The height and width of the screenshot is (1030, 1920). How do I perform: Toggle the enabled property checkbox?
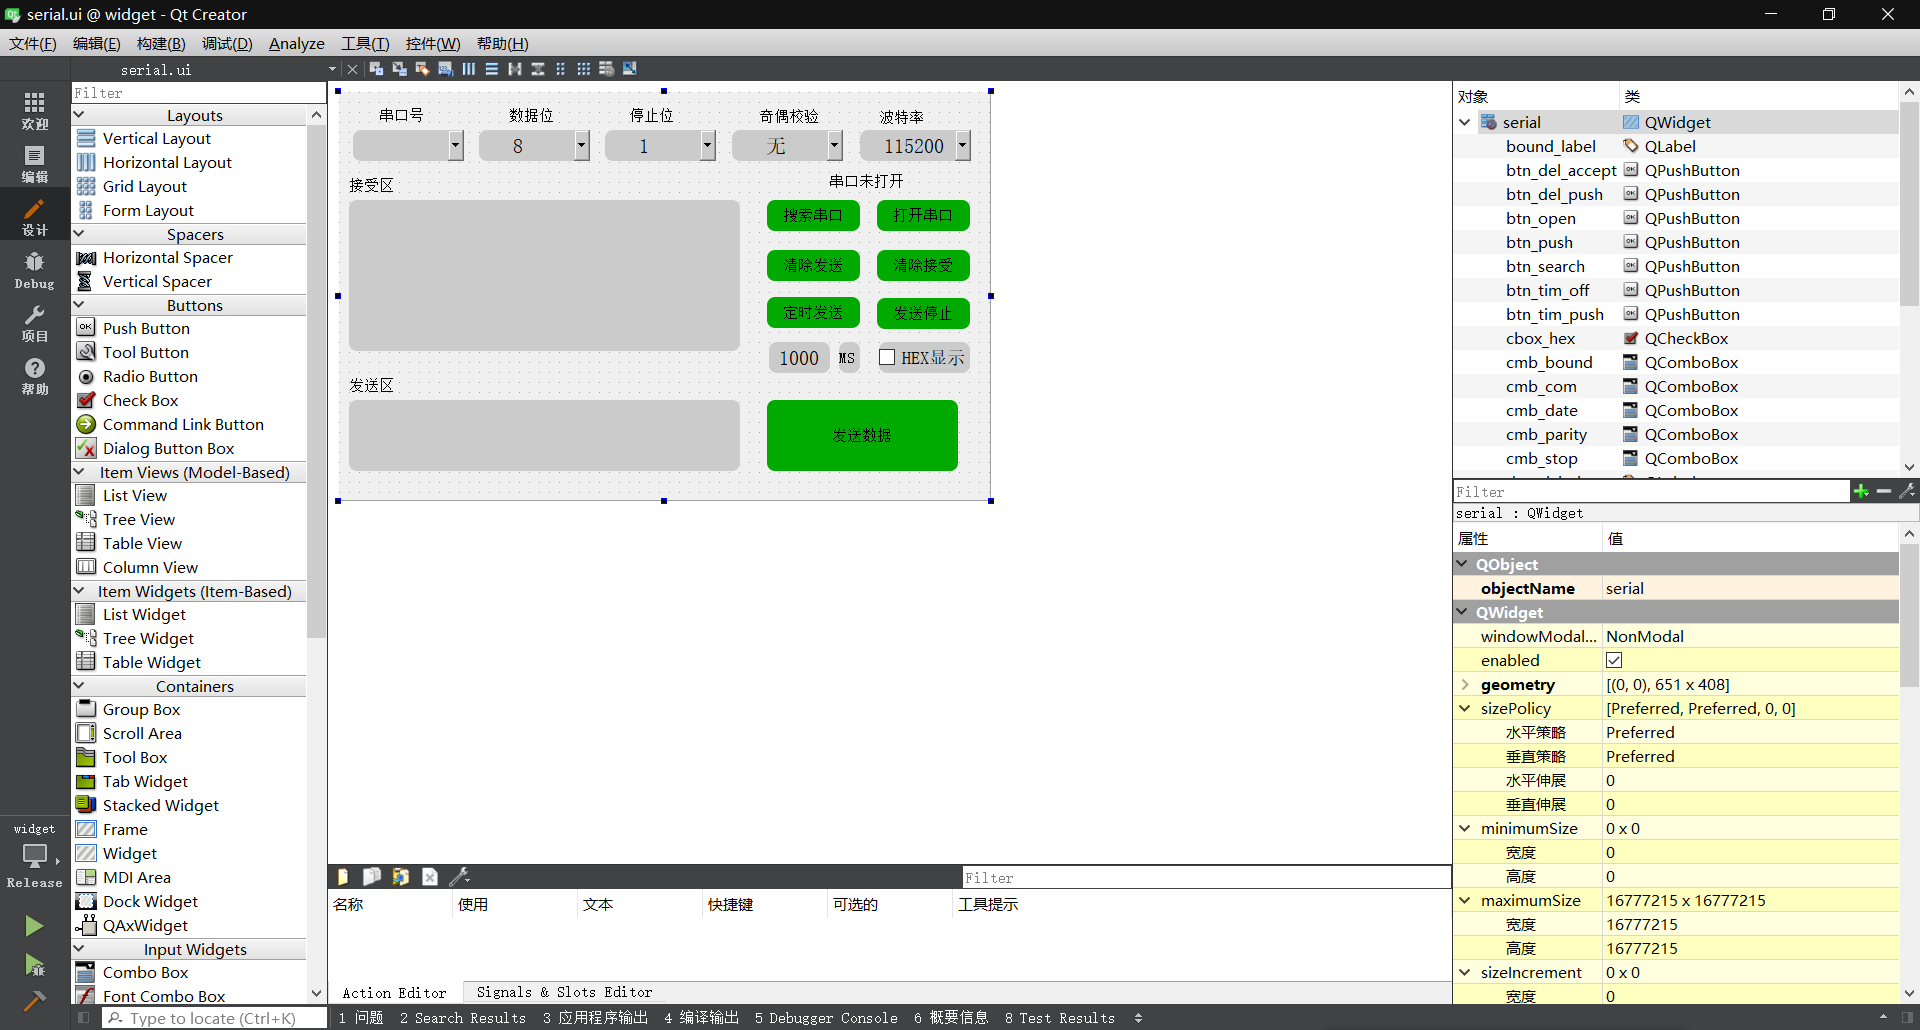[1614, 660]
